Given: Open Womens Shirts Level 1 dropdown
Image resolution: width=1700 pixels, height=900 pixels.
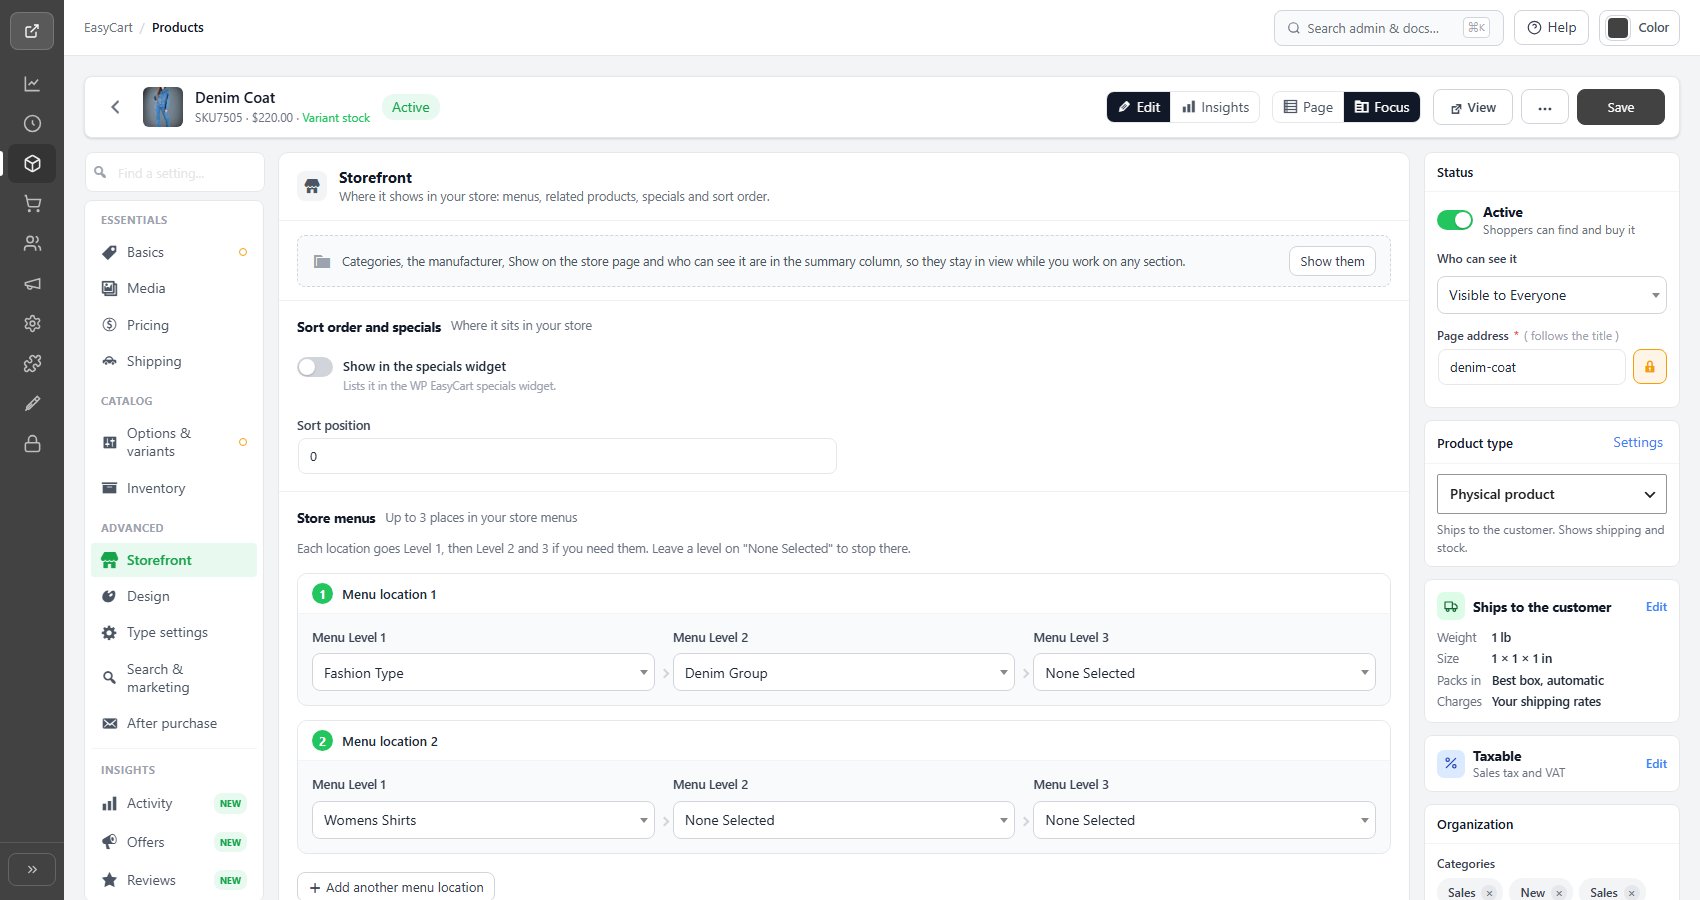Looking at the screenshot, I should click(483, 820).
